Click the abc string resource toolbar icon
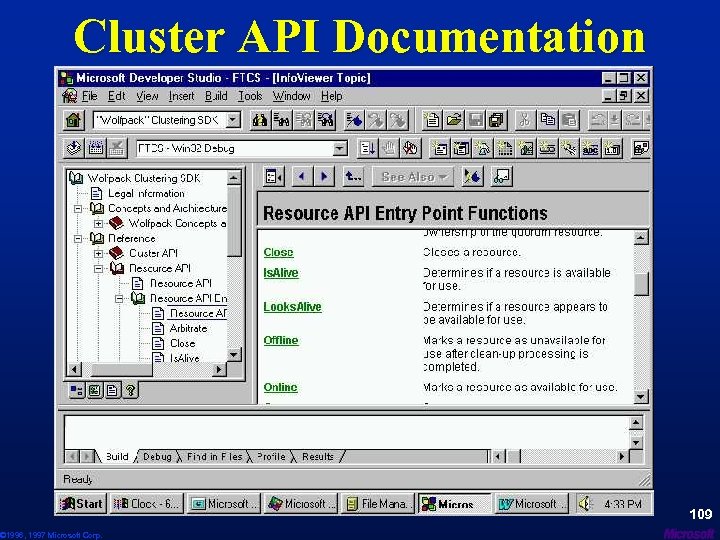720x540 pixels. pyautogui.click(x=590, y=148)
